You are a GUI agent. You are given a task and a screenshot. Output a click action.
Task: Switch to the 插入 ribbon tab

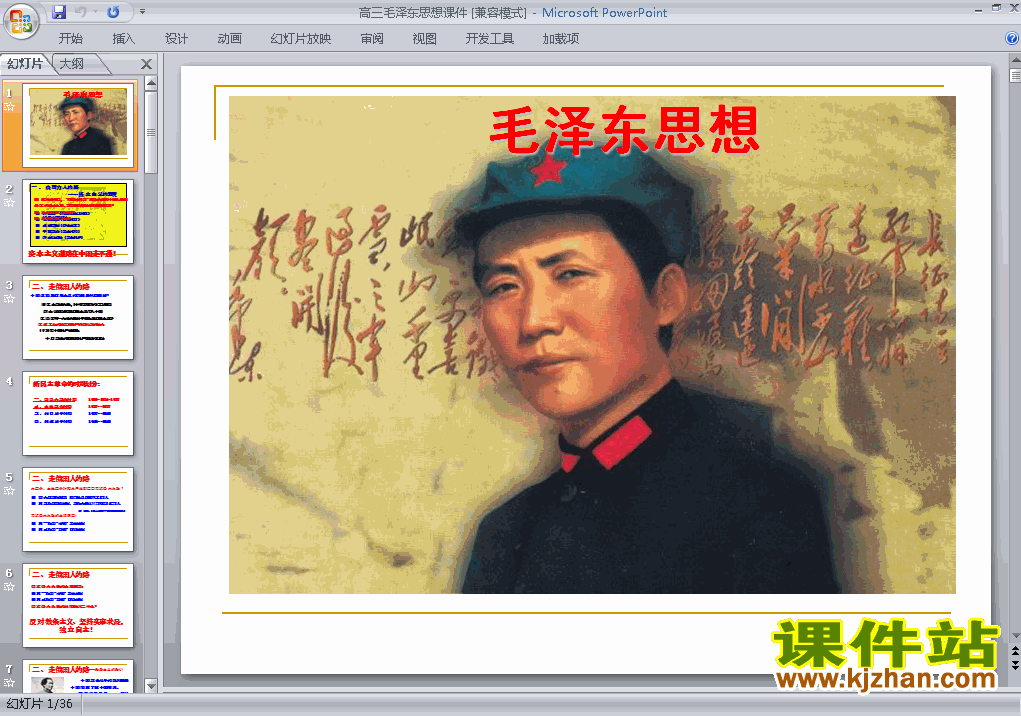[124, 38]
